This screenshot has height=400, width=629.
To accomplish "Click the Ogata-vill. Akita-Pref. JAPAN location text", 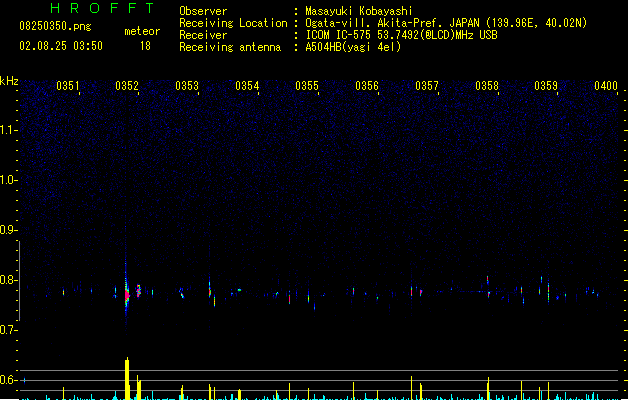I will click(446, 23).
